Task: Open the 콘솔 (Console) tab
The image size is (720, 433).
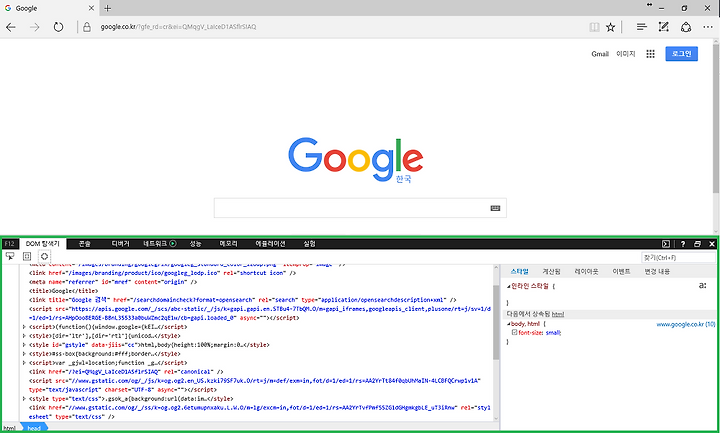Action: click(x=84, y=244)
